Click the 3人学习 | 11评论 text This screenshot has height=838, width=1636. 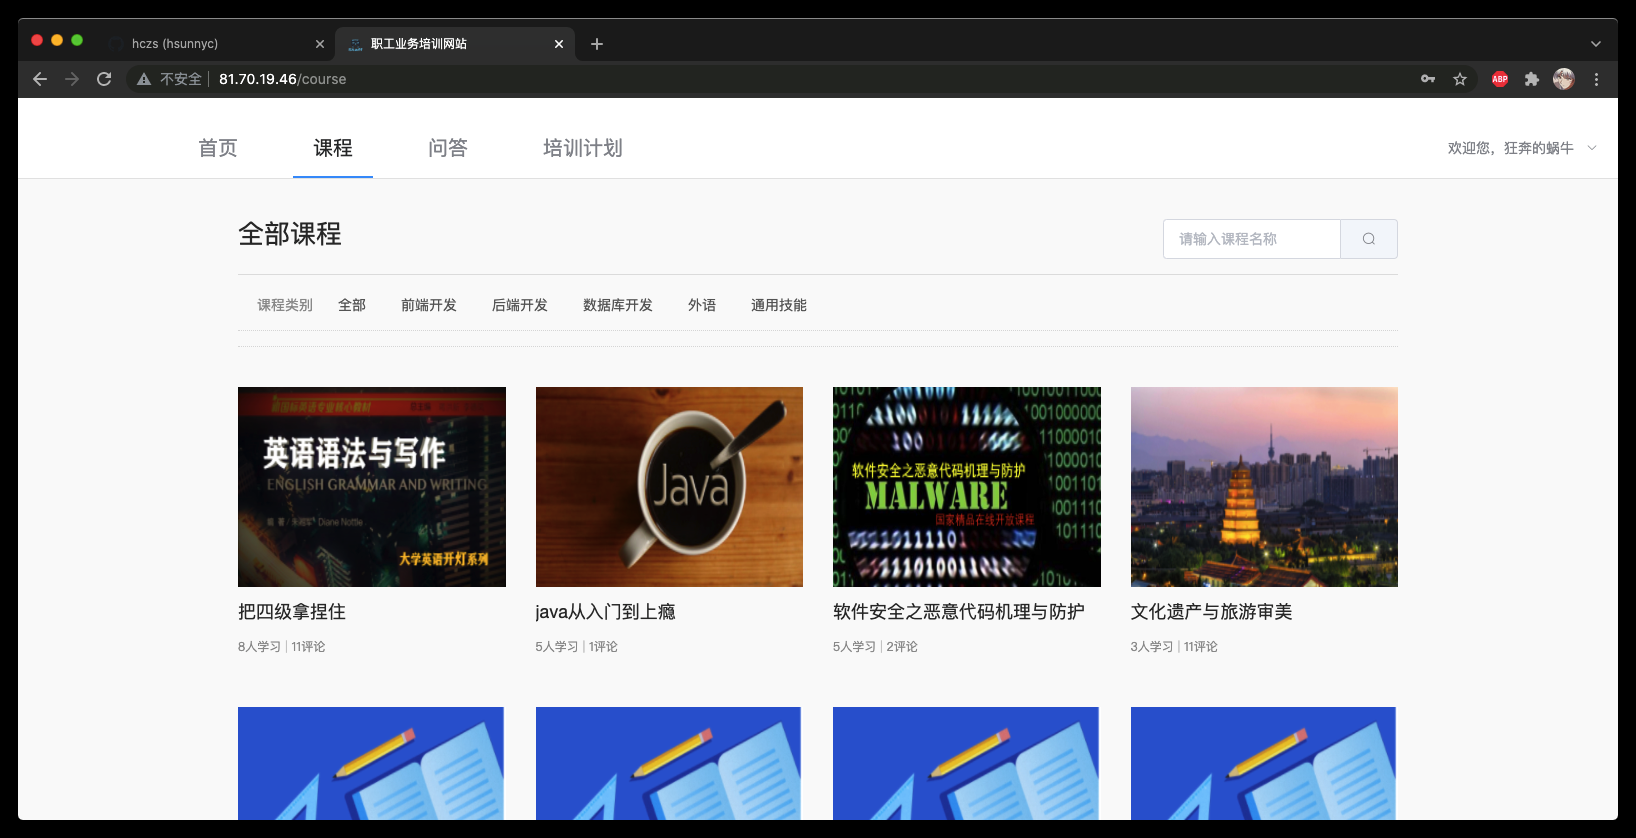[x=1174, y=647]
